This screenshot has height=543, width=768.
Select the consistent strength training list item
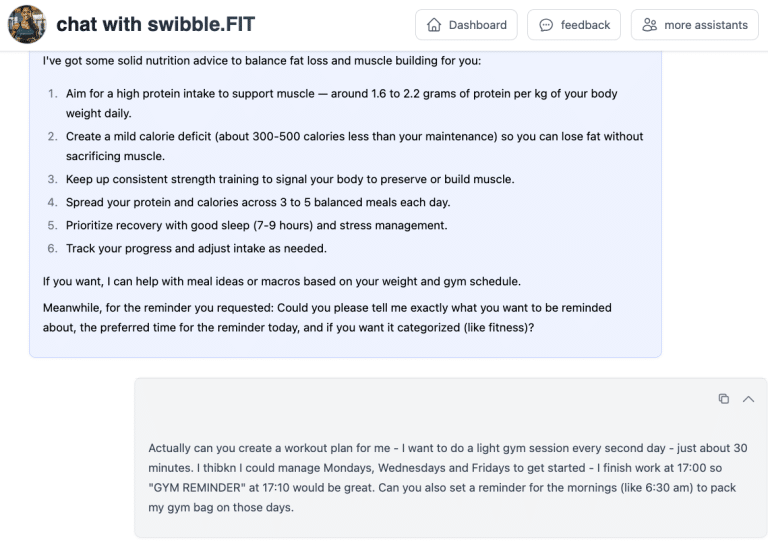coord(290,179)
